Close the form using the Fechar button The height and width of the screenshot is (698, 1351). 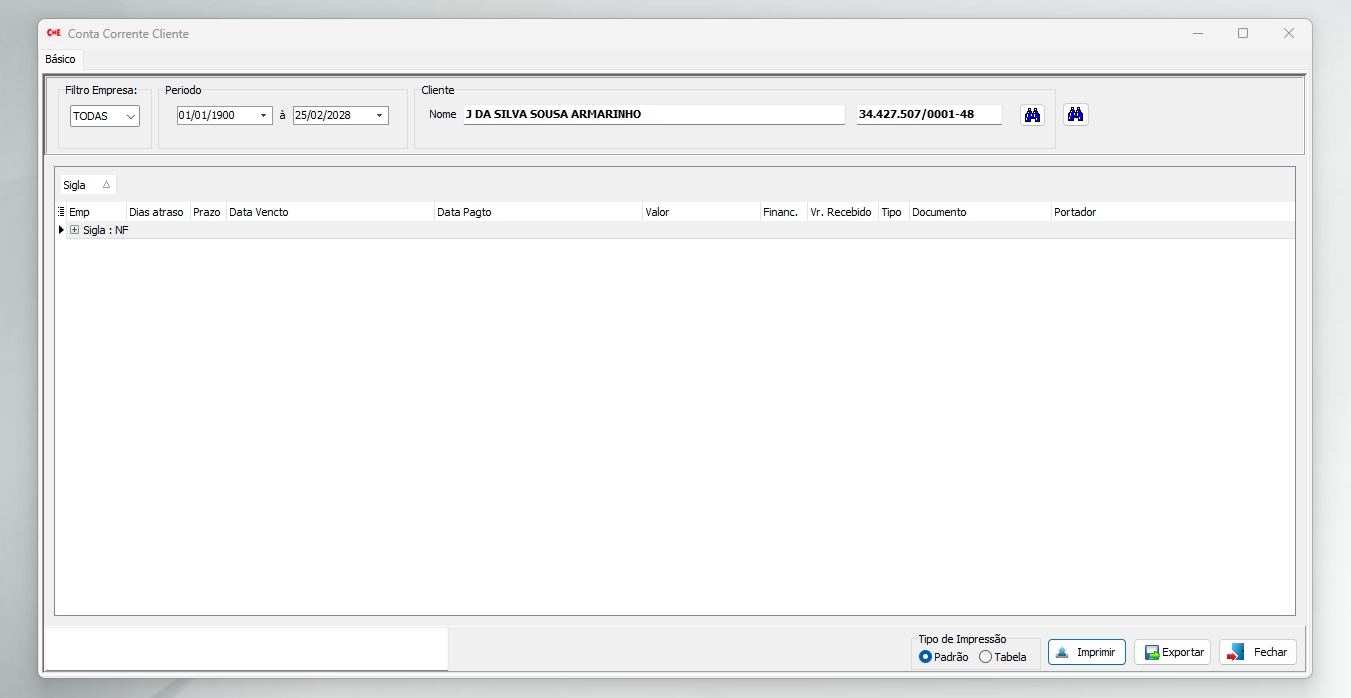point(1258,652)
